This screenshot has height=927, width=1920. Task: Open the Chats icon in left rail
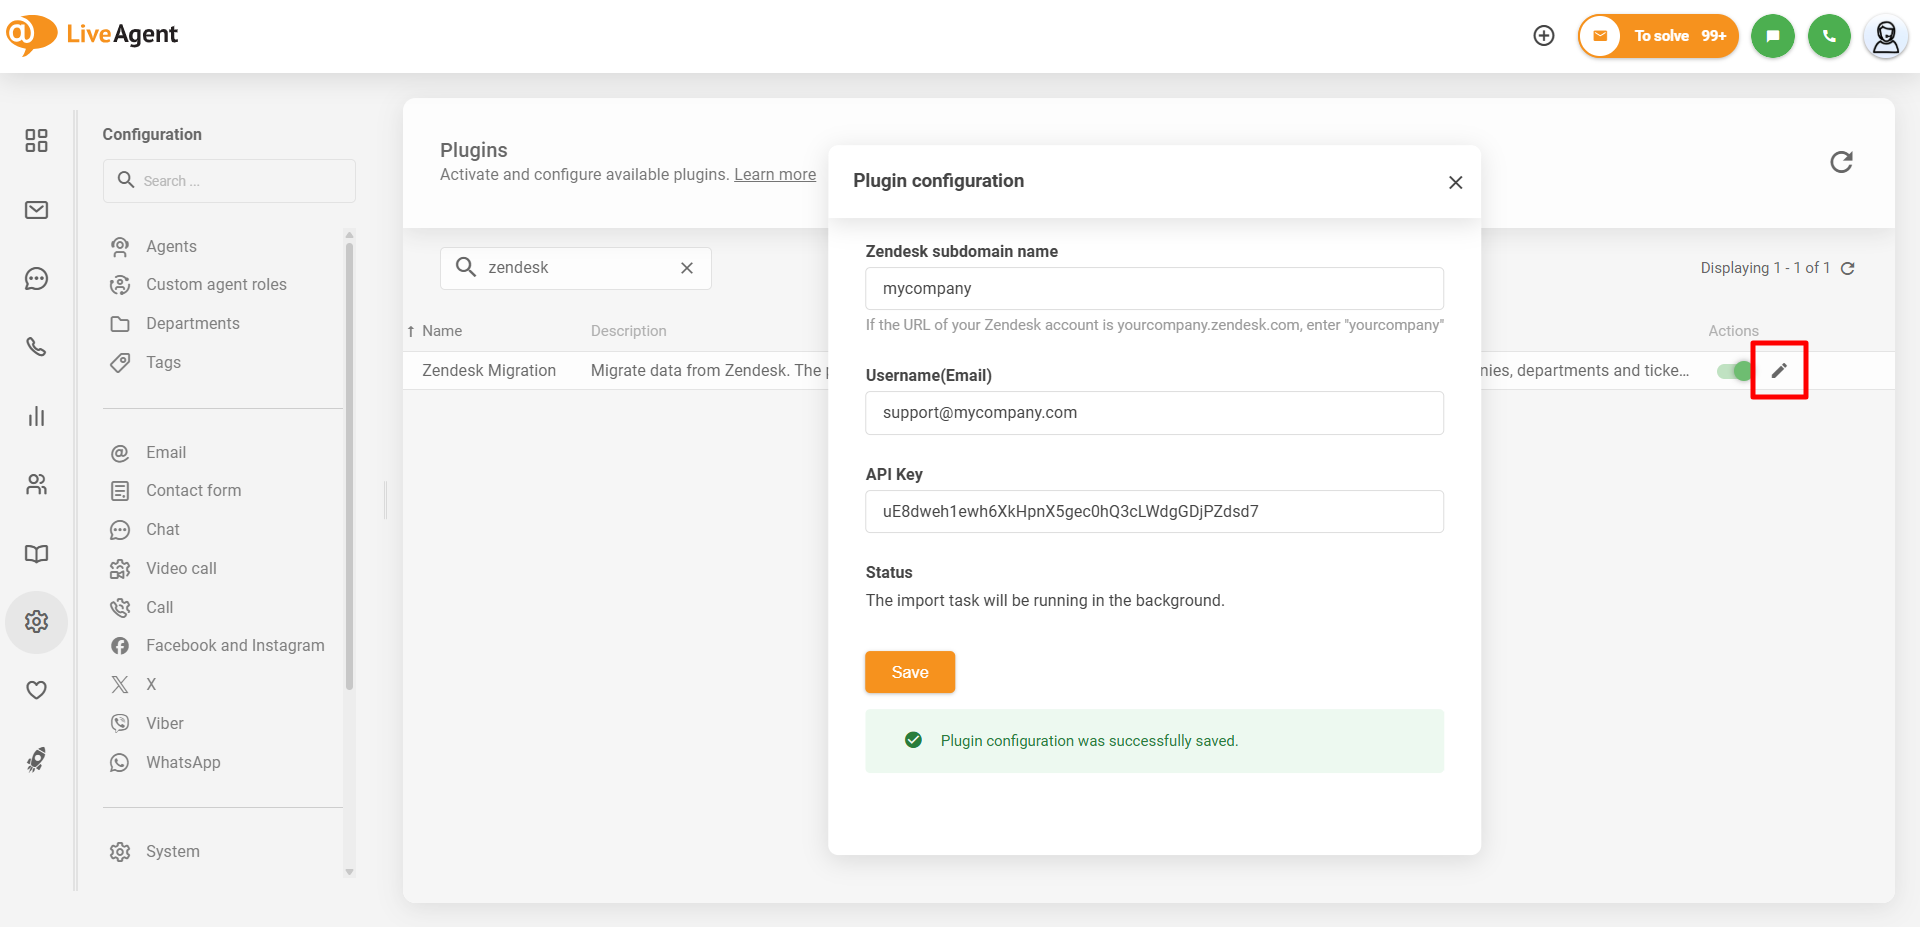coord(37,279)
